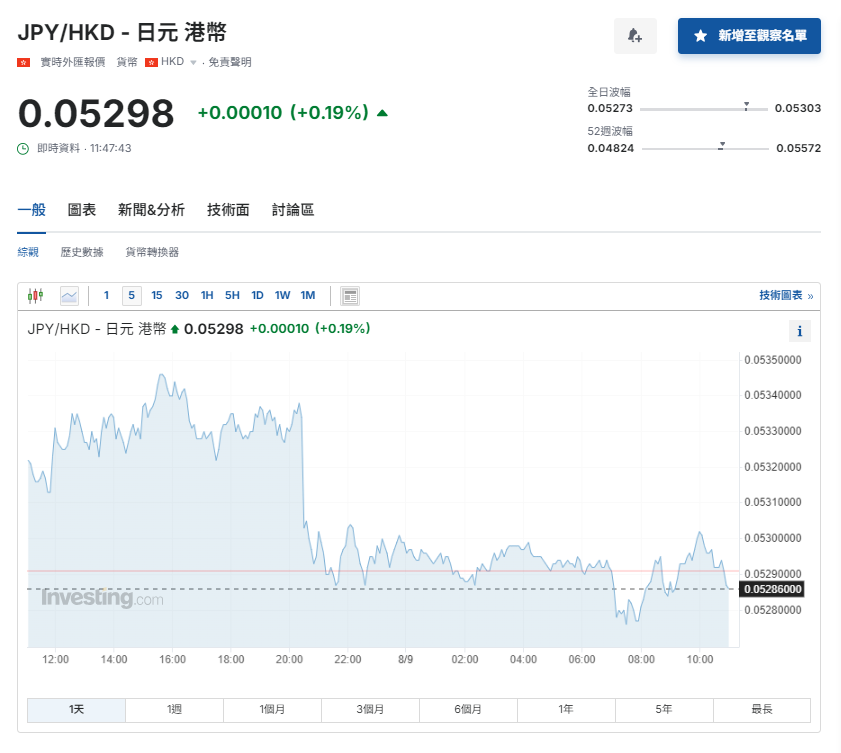Open the chart info icon on the right
The height and width of the screenshot is (753, 841).
tap(799, 330)
